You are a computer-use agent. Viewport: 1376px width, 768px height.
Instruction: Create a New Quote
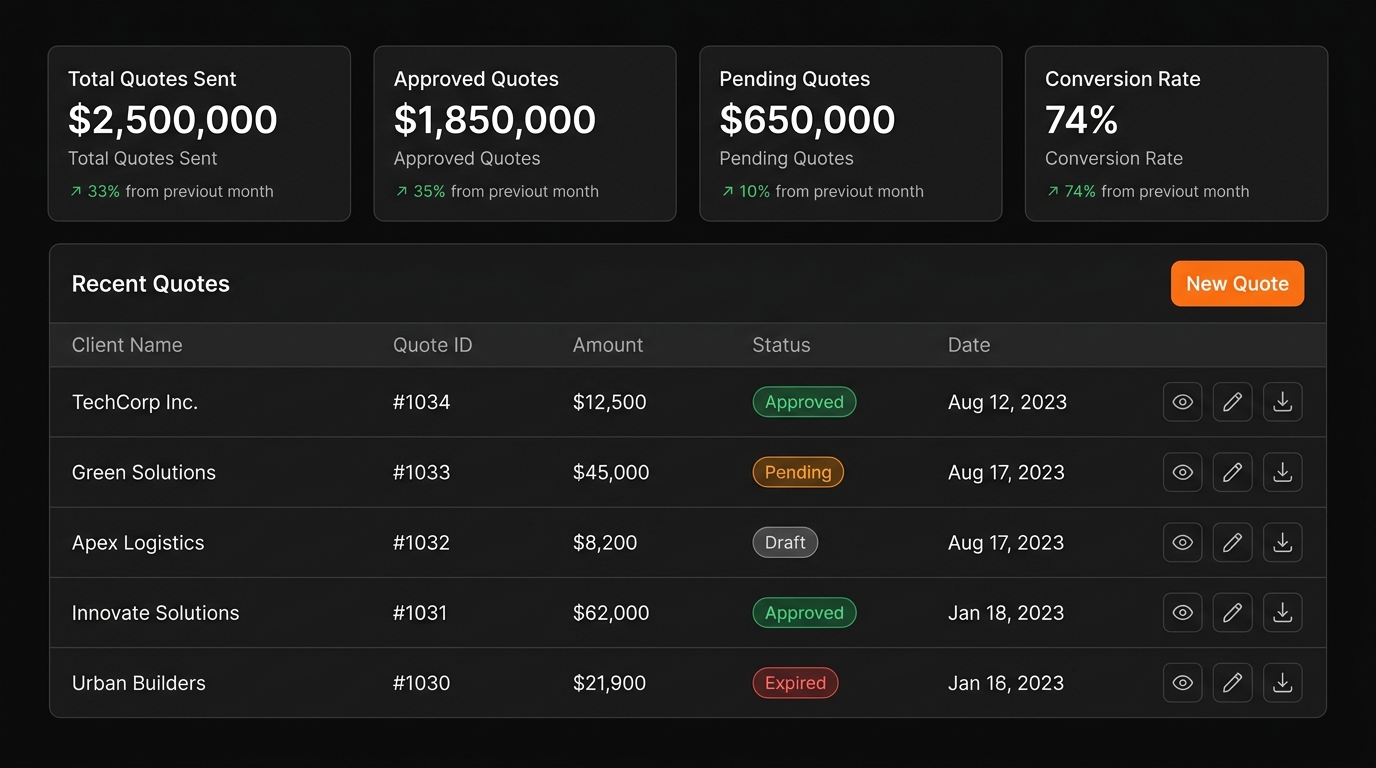point(1237,284)
